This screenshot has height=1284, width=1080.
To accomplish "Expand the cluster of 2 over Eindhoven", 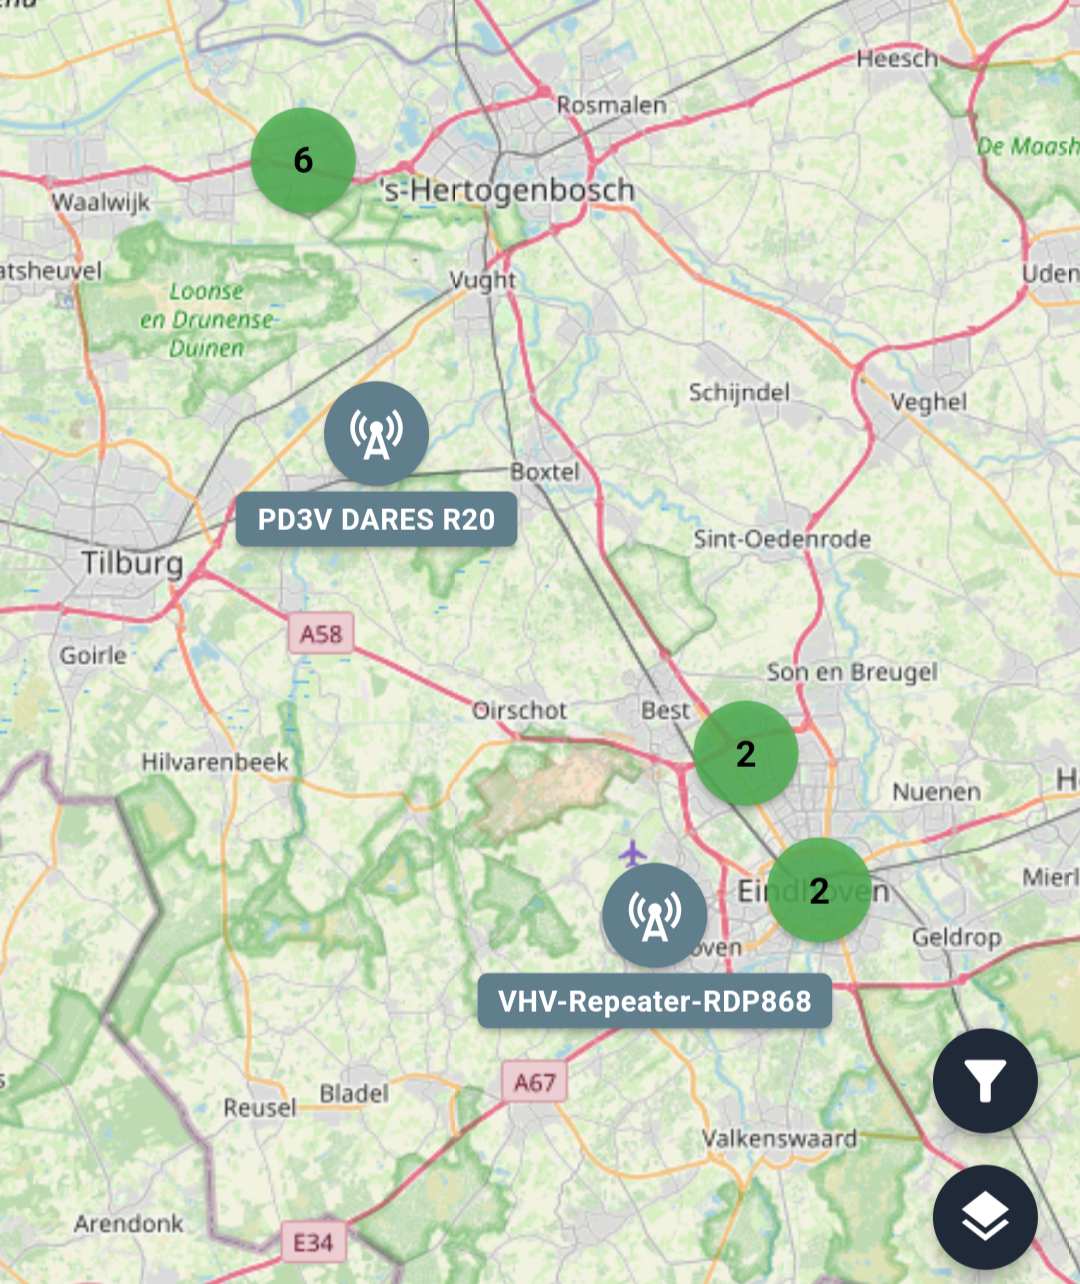I will pos(819,890).
